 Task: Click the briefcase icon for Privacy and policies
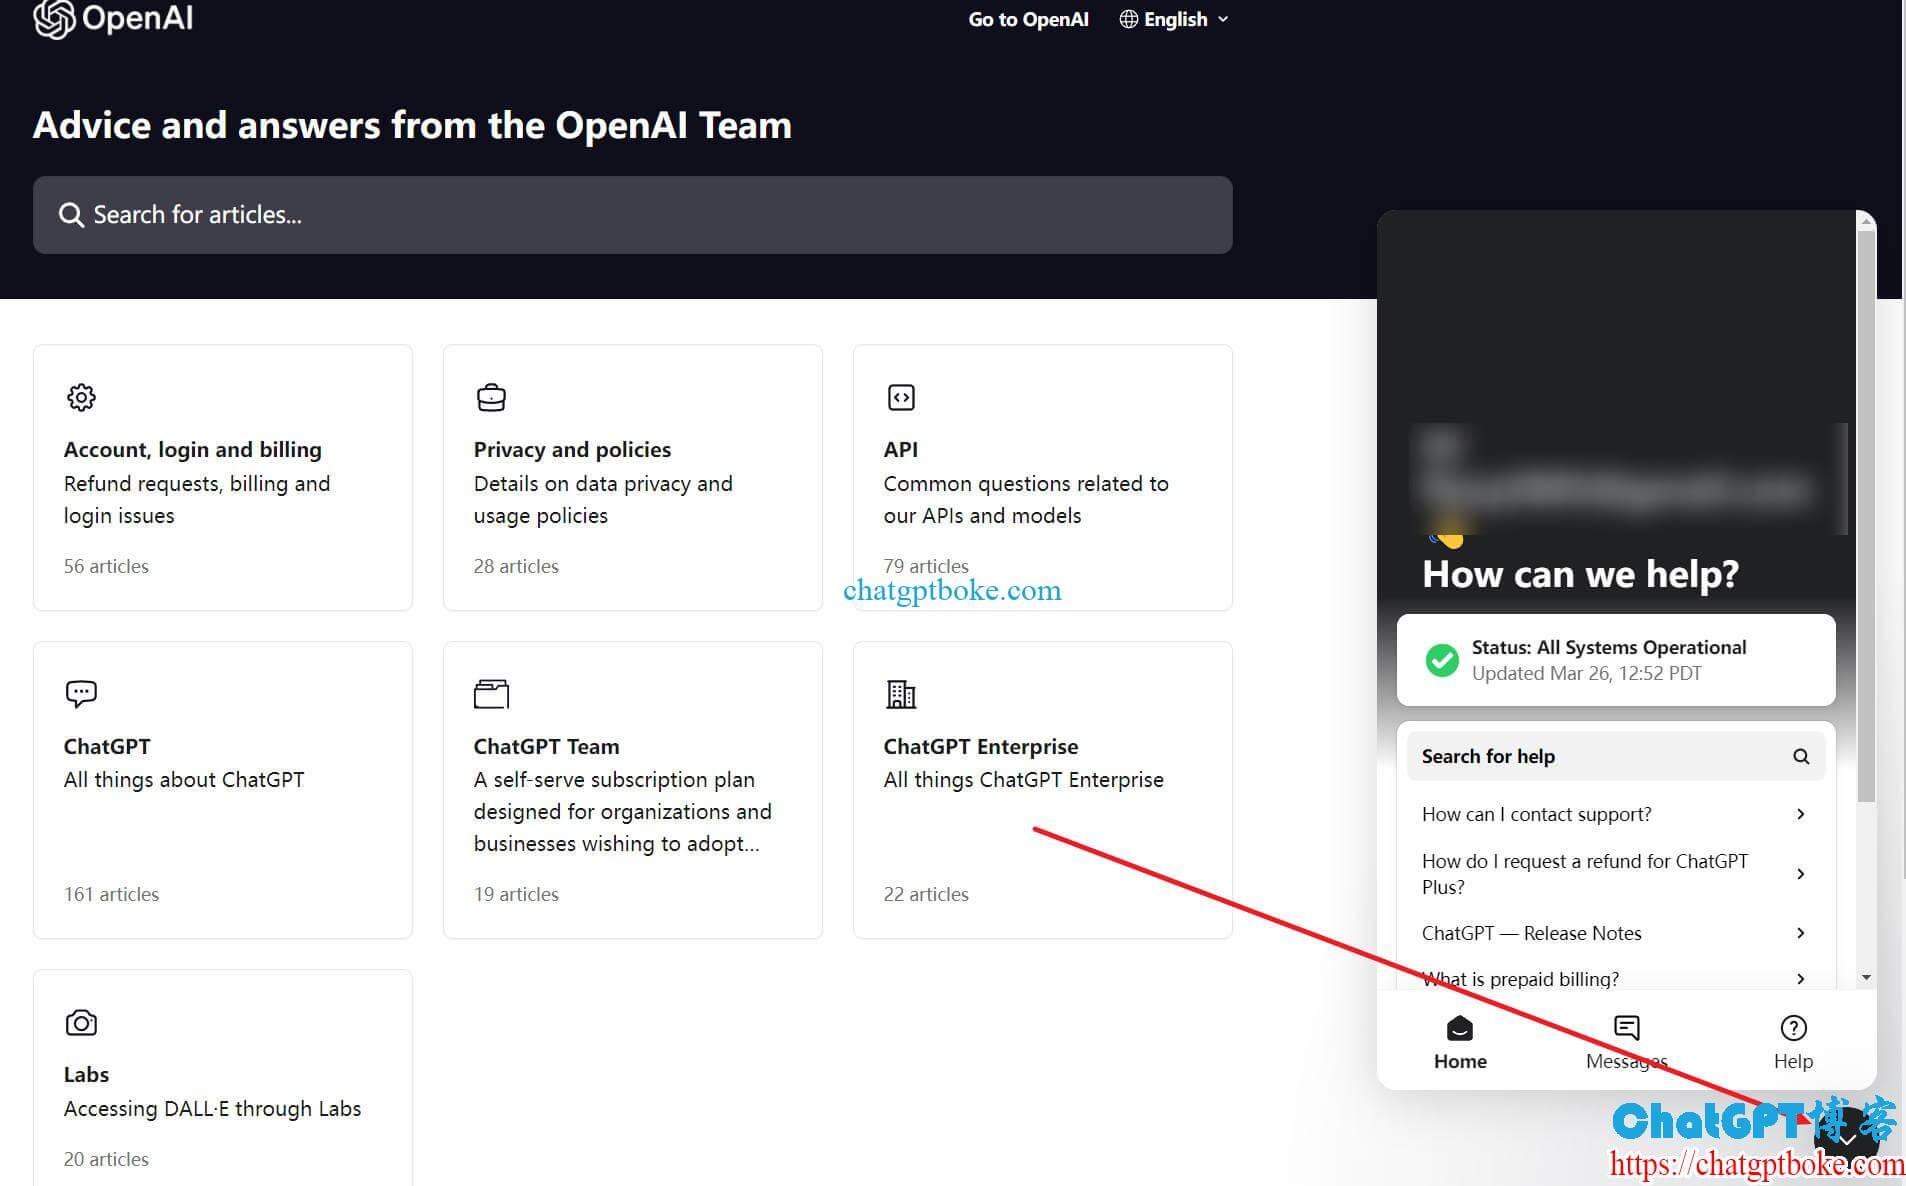point(491,397)
